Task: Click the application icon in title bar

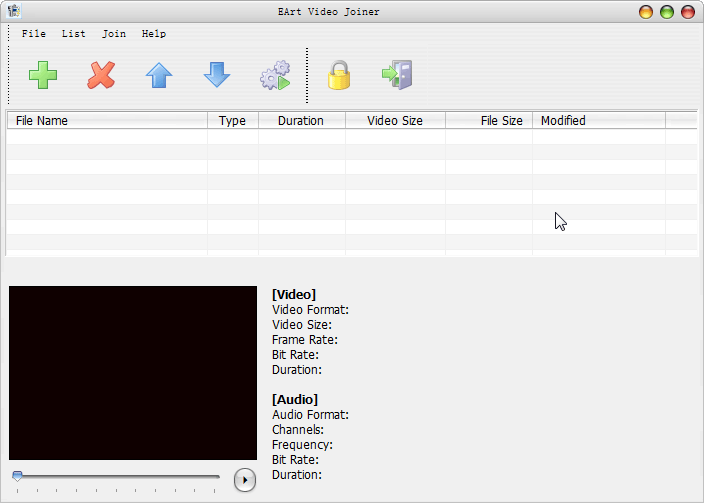Action: 14,11
